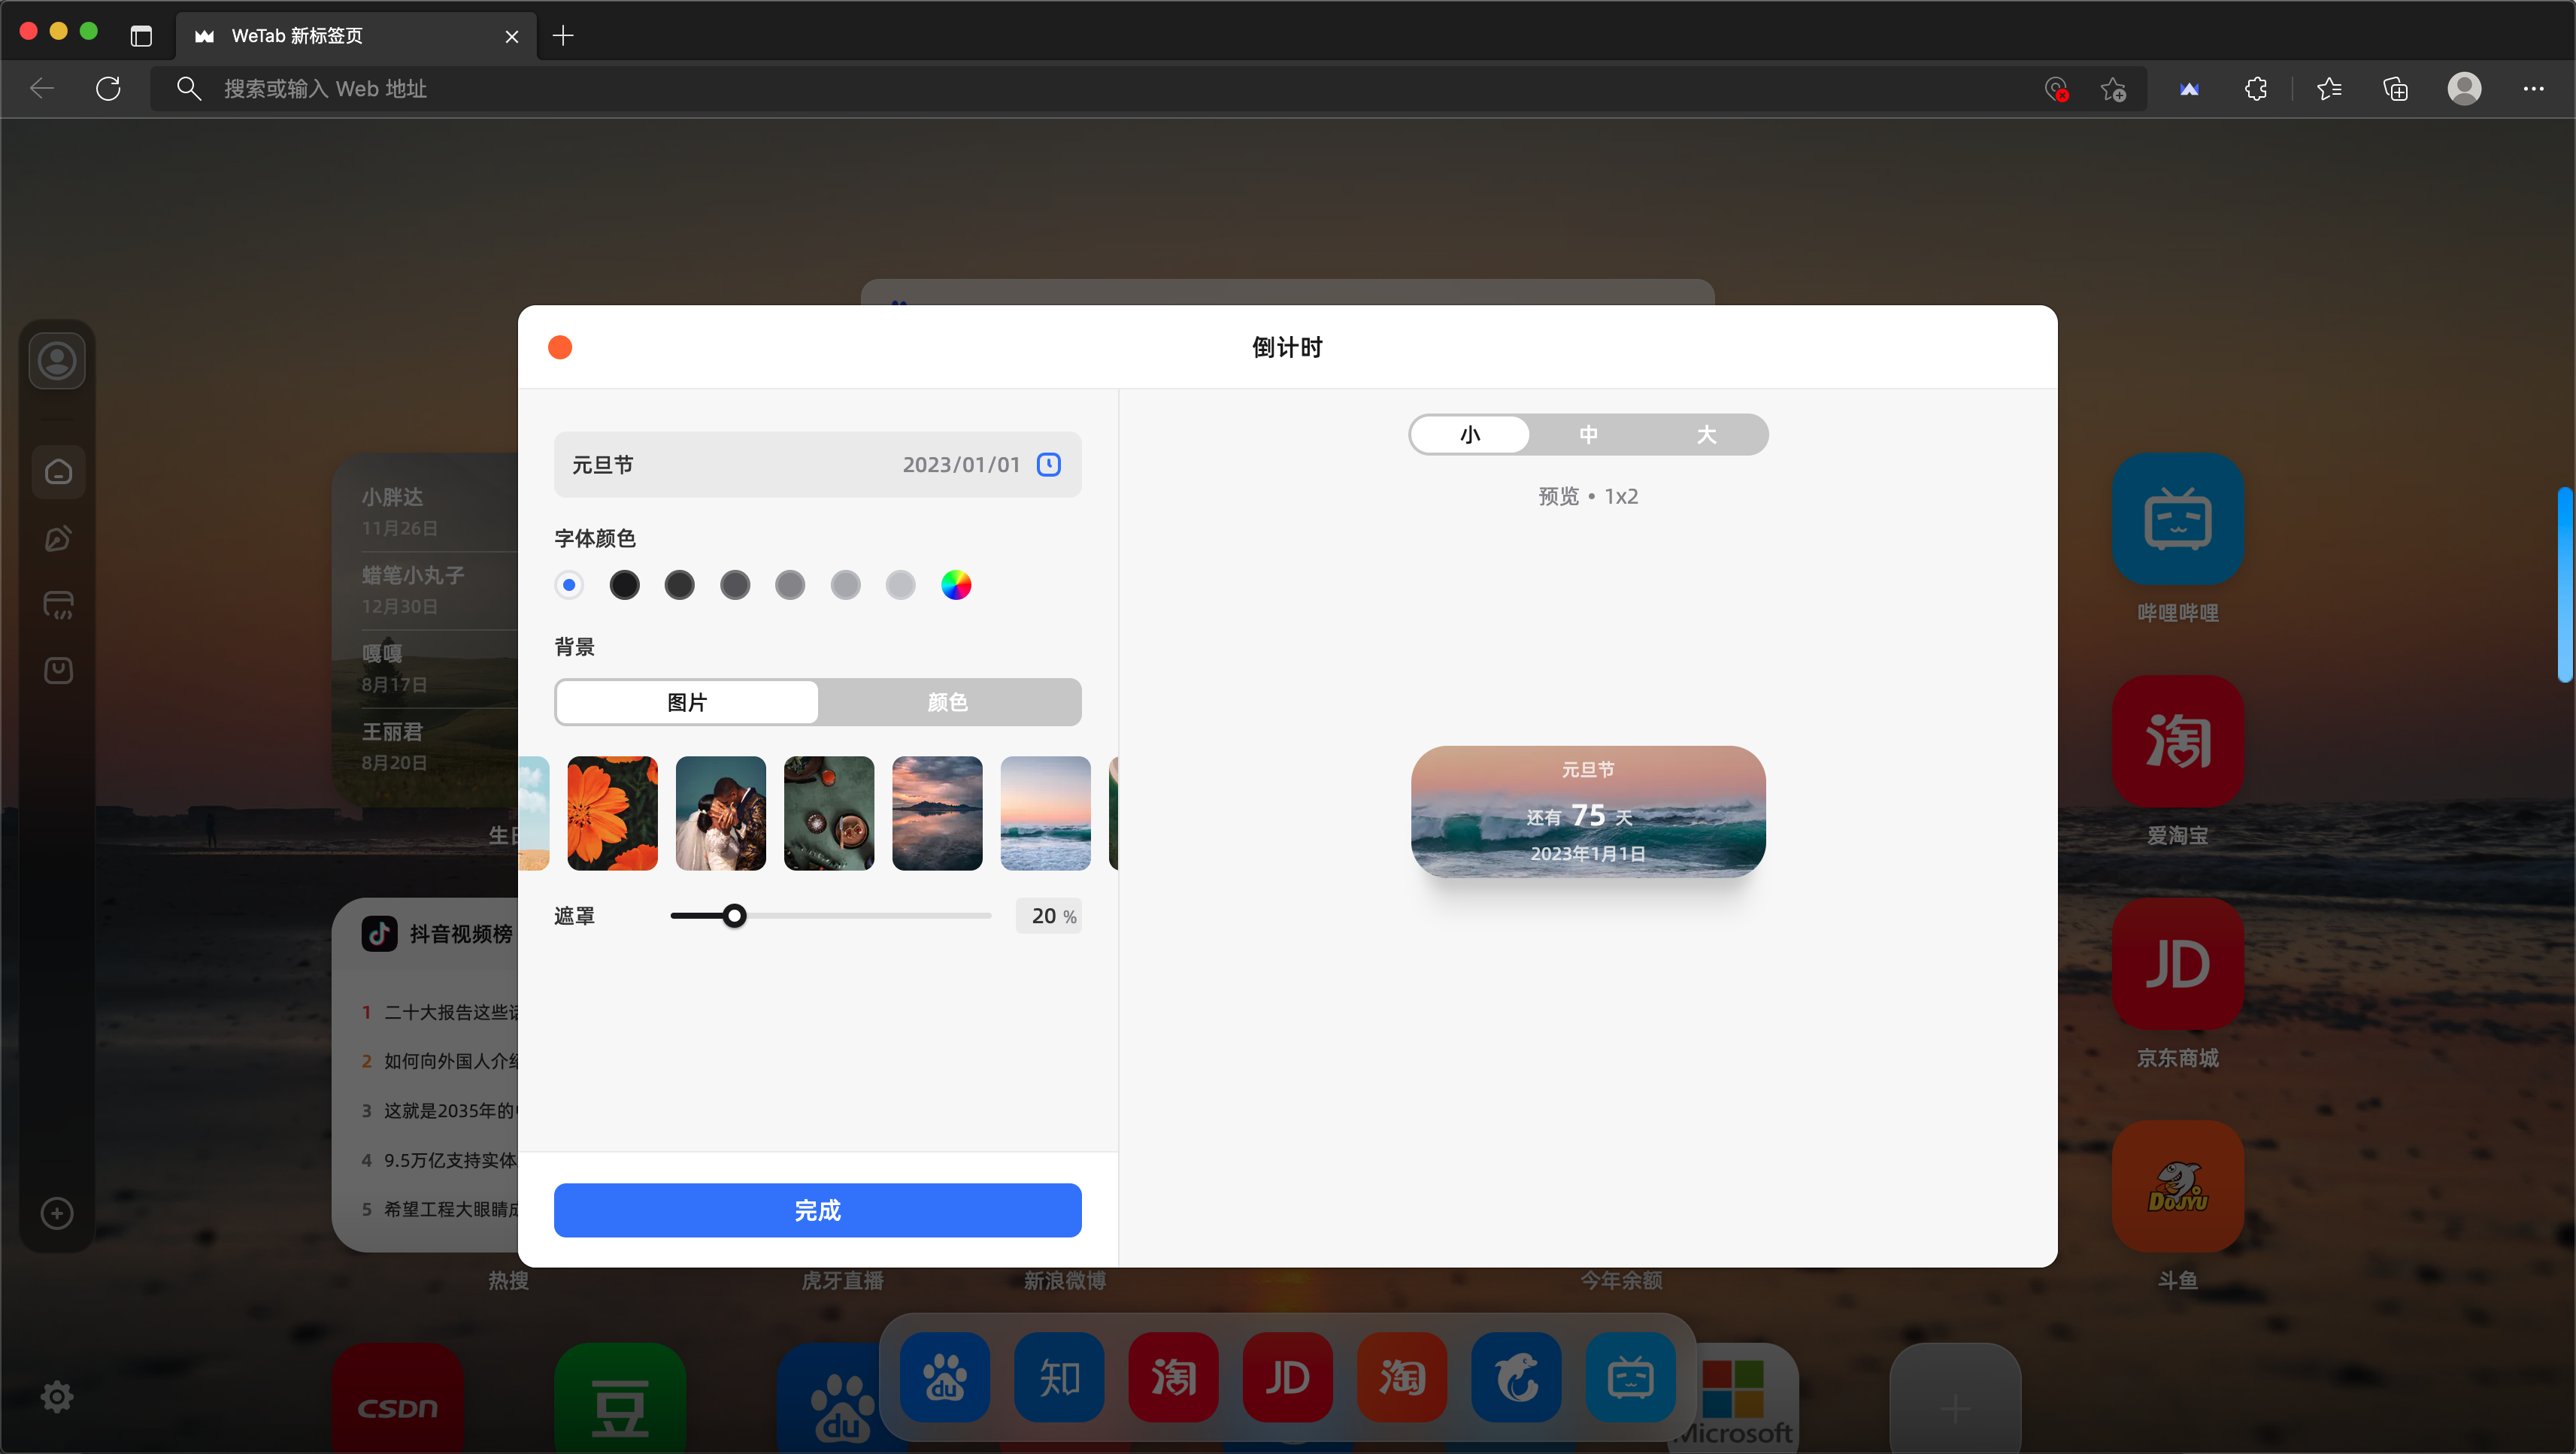
Task: Choose the black font color swatch
Action: (x=624, y=585)
